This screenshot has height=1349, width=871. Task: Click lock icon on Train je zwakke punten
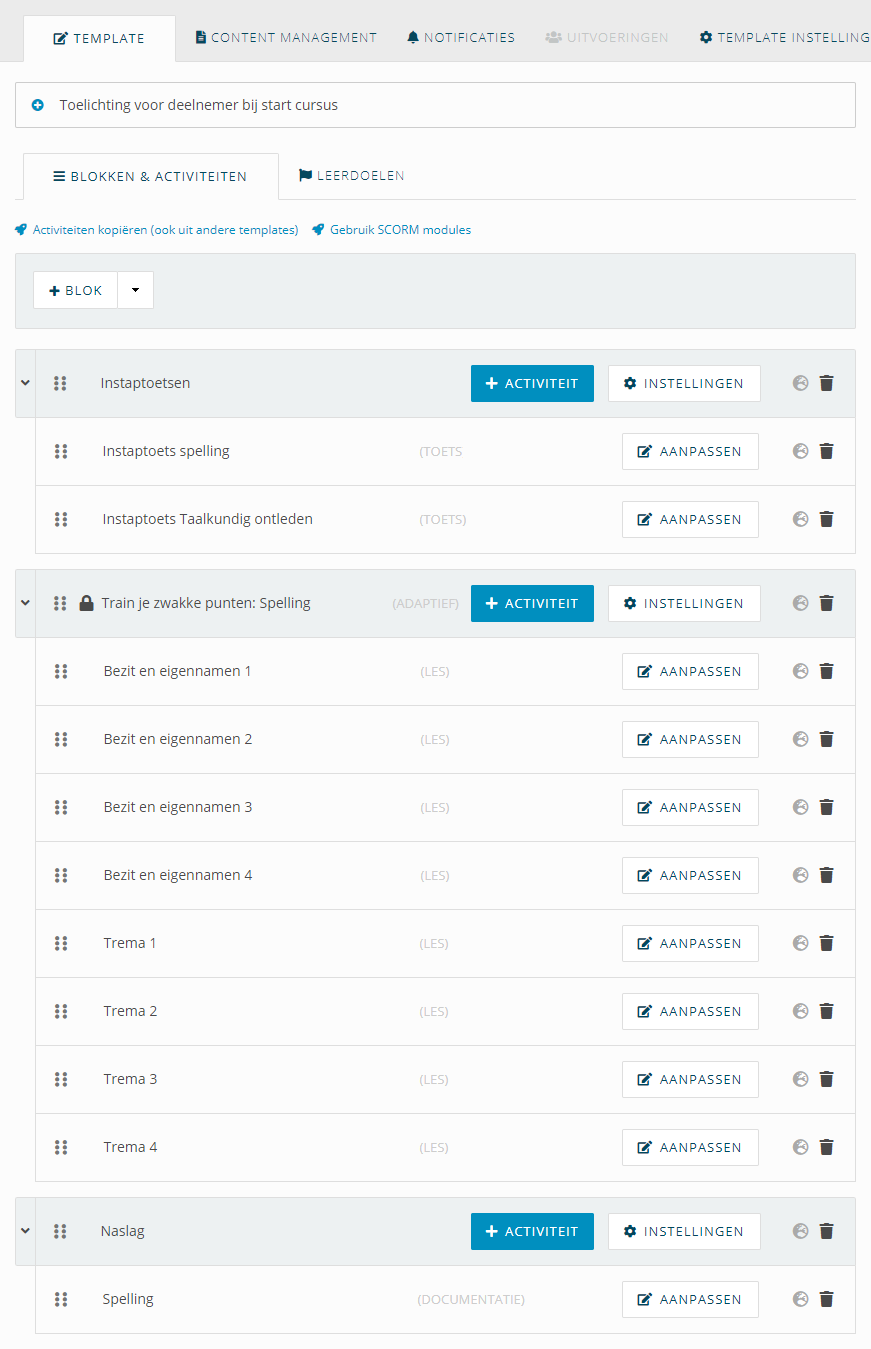(x=87, y=603)
